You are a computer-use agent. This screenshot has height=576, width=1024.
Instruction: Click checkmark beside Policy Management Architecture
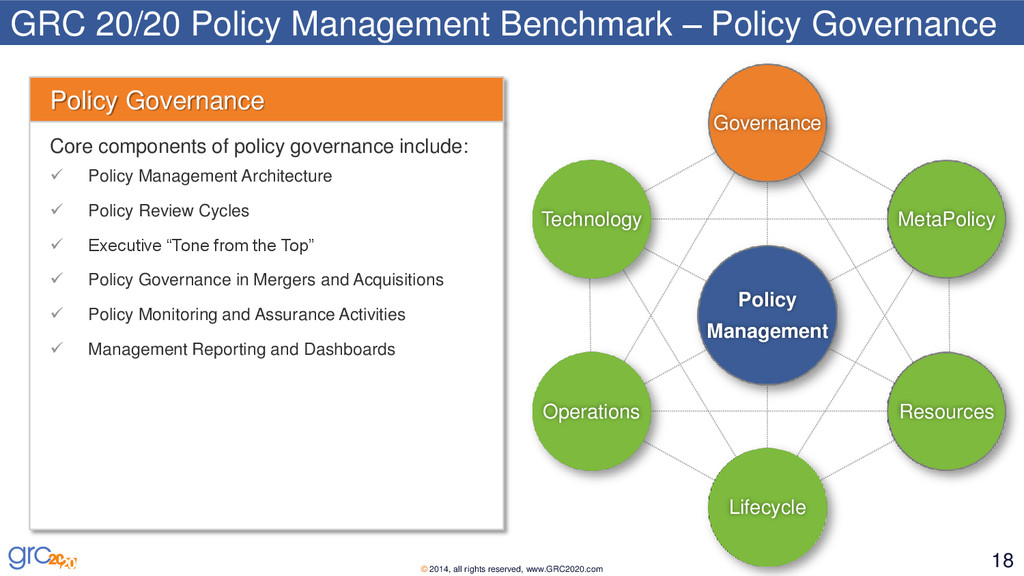[x=57, y=174]
